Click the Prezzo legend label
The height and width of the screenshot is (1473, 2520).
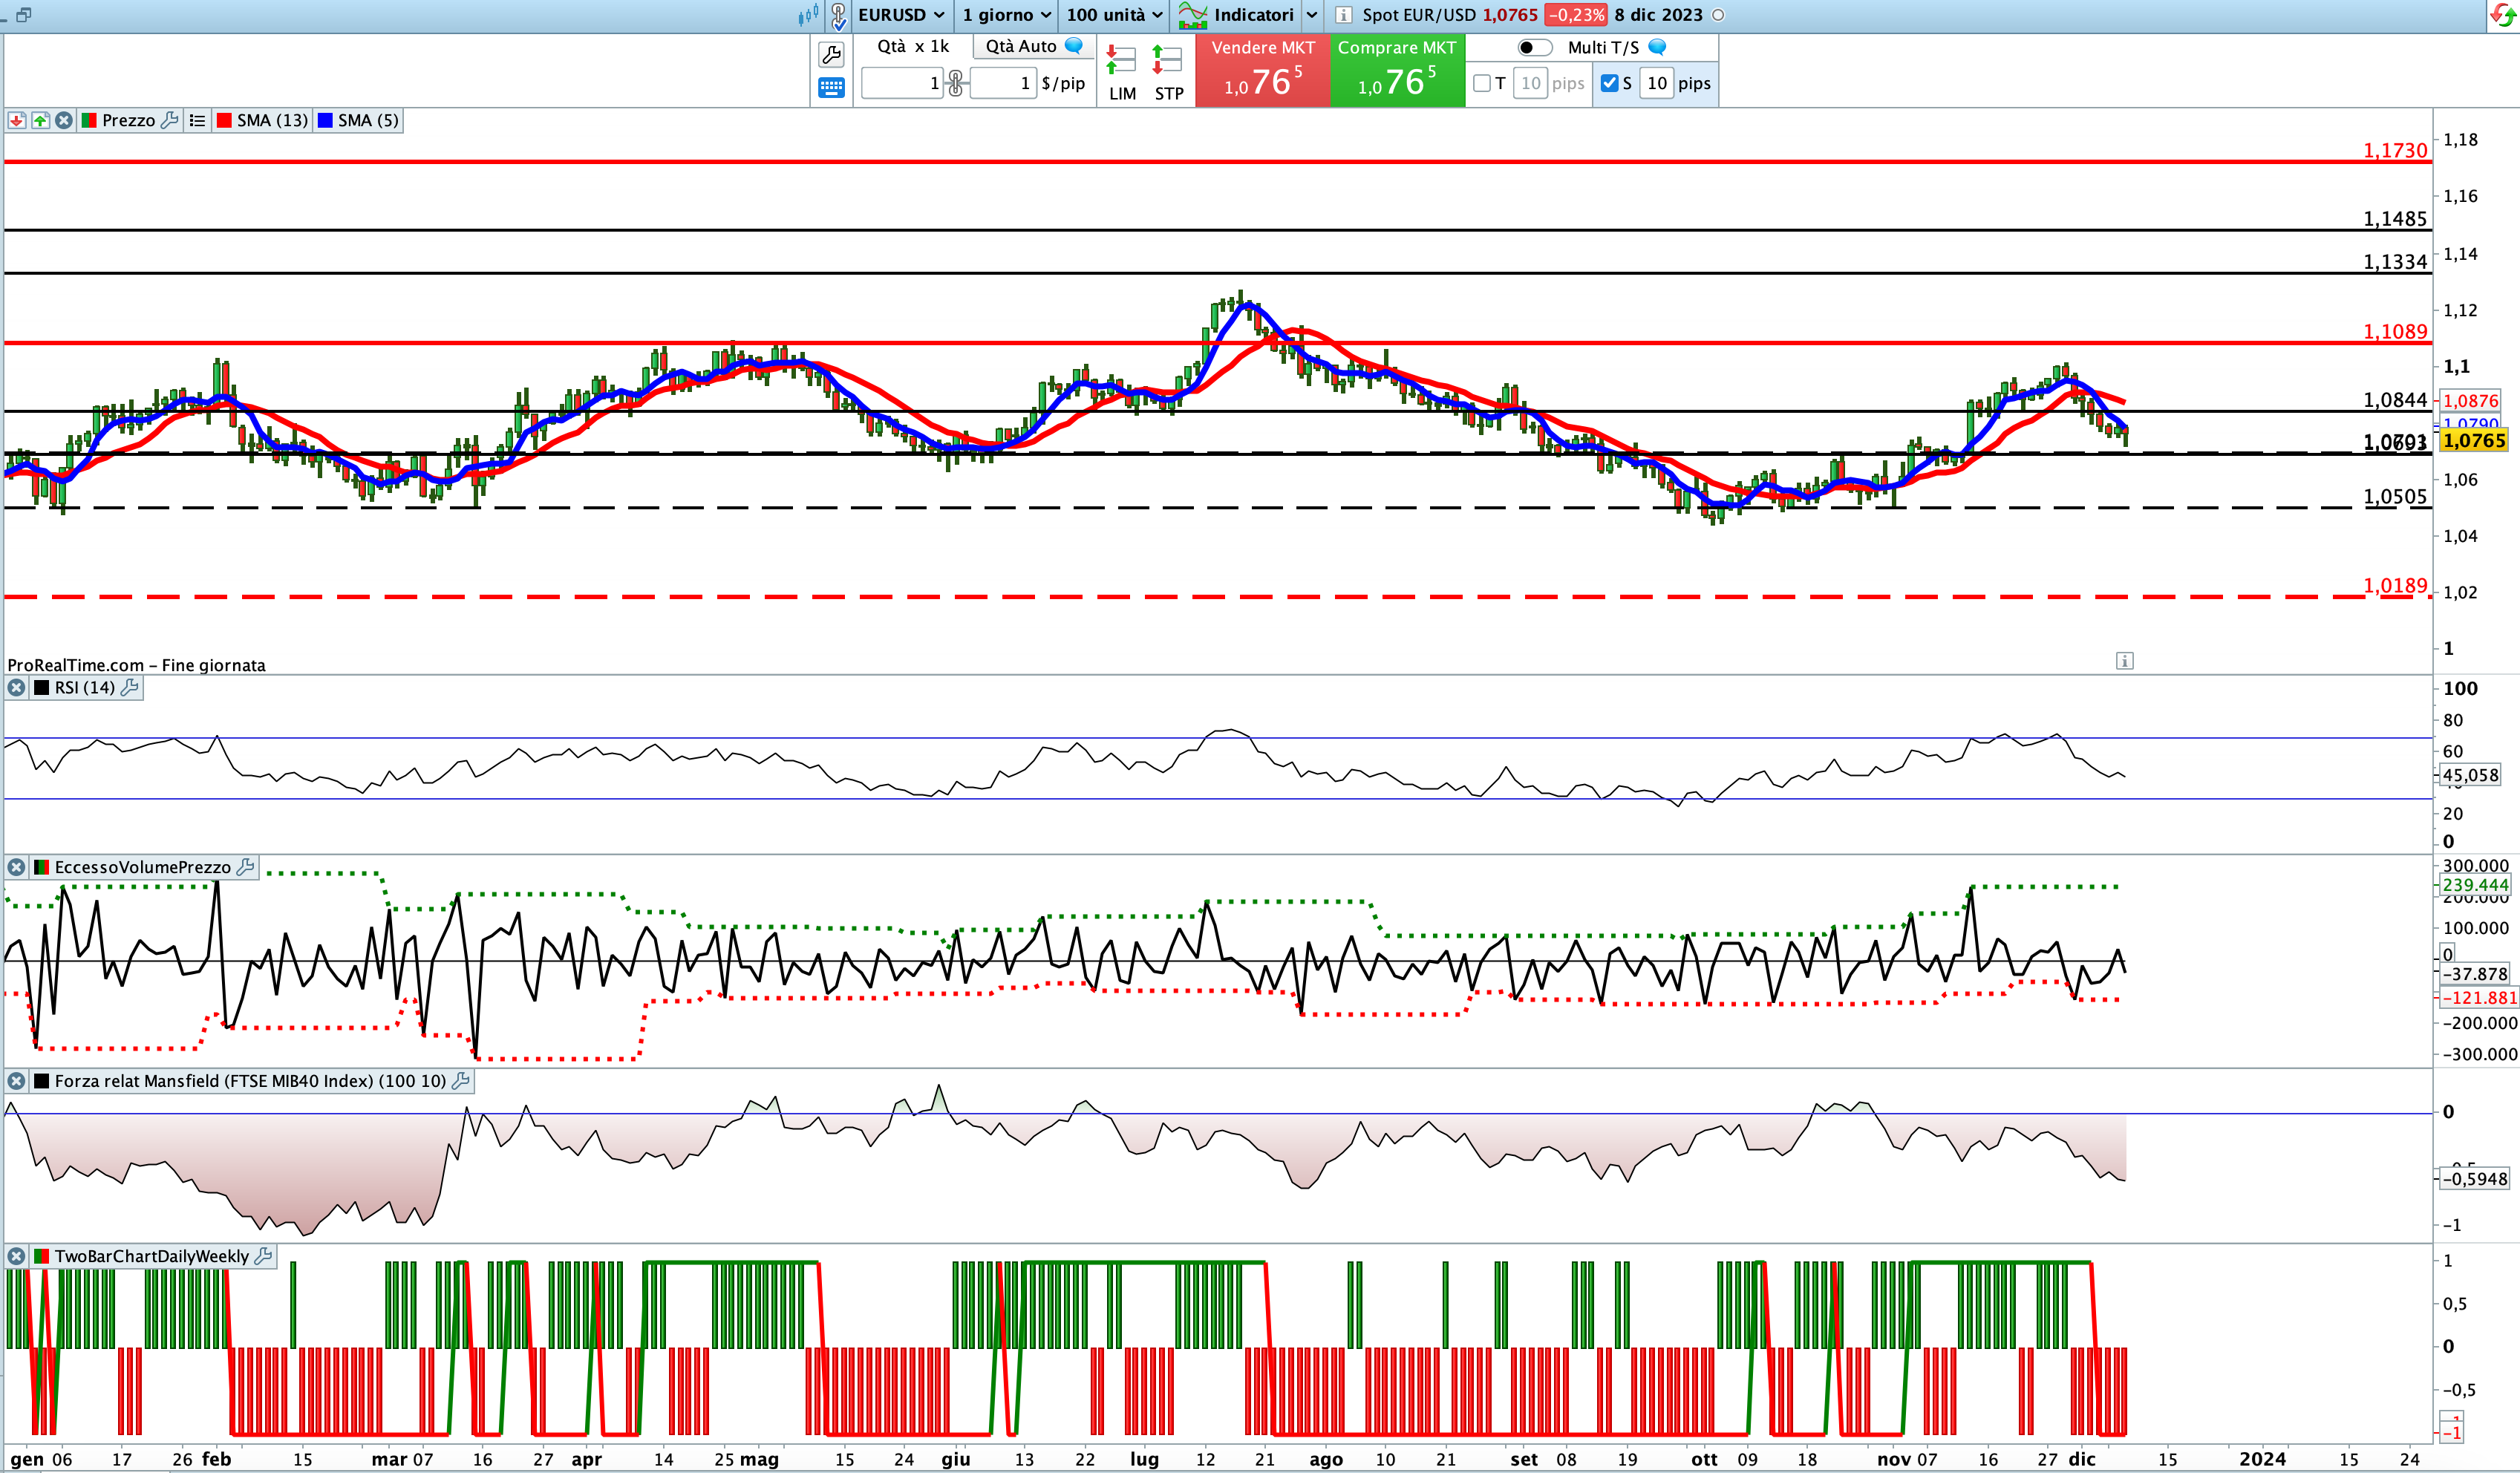(x=128, y=120)
